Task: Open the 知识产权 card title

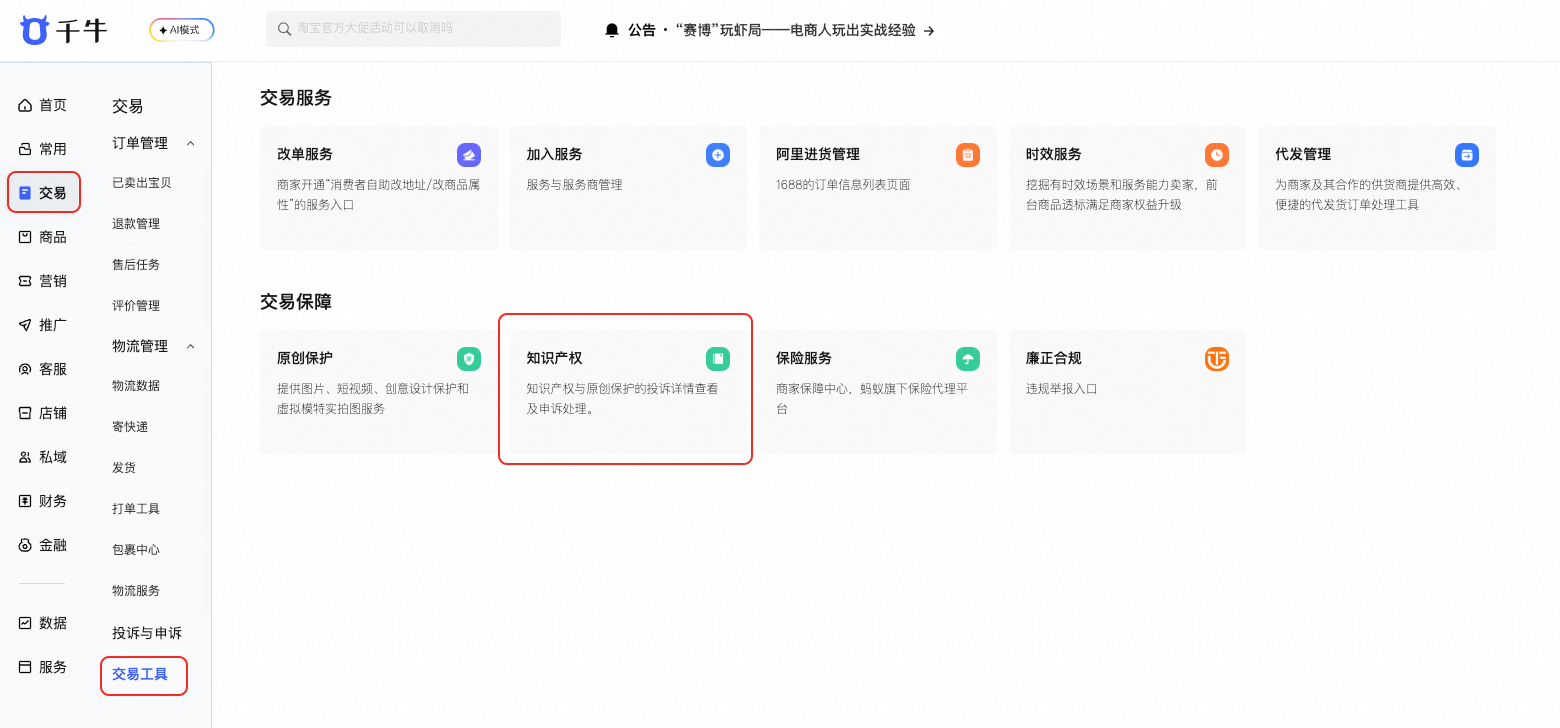Action: [x=554, y=358]
